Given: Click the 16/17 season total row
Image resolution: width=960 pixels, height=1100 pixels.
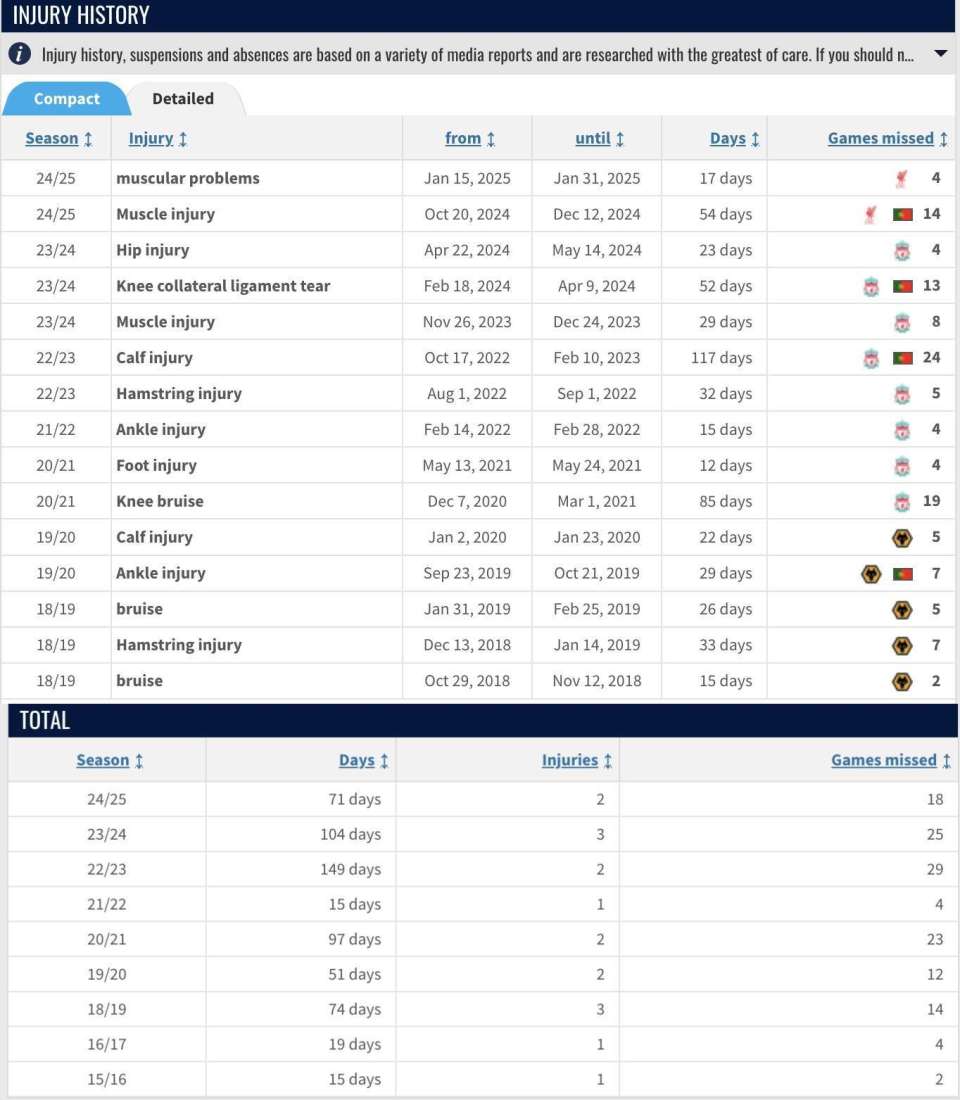Looking at the screenshot, I should click(x=482, y=1045).
